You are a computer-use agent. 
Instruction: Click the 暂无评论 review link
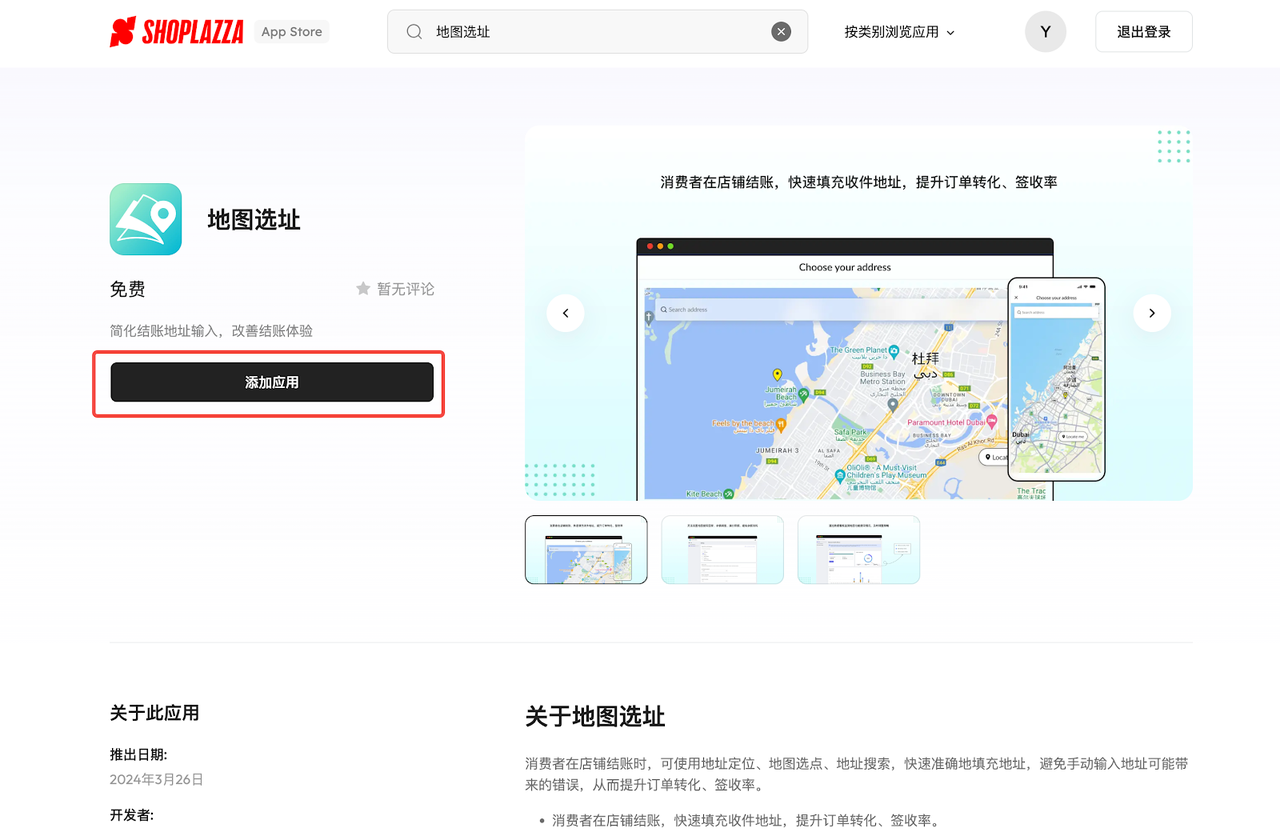click(x=404, y=288)
